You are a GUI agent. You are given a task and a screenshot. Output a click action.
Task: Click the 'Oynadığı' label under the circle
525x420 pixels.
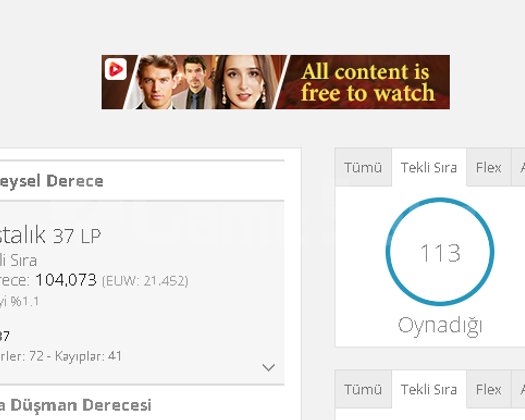point(440,326)
